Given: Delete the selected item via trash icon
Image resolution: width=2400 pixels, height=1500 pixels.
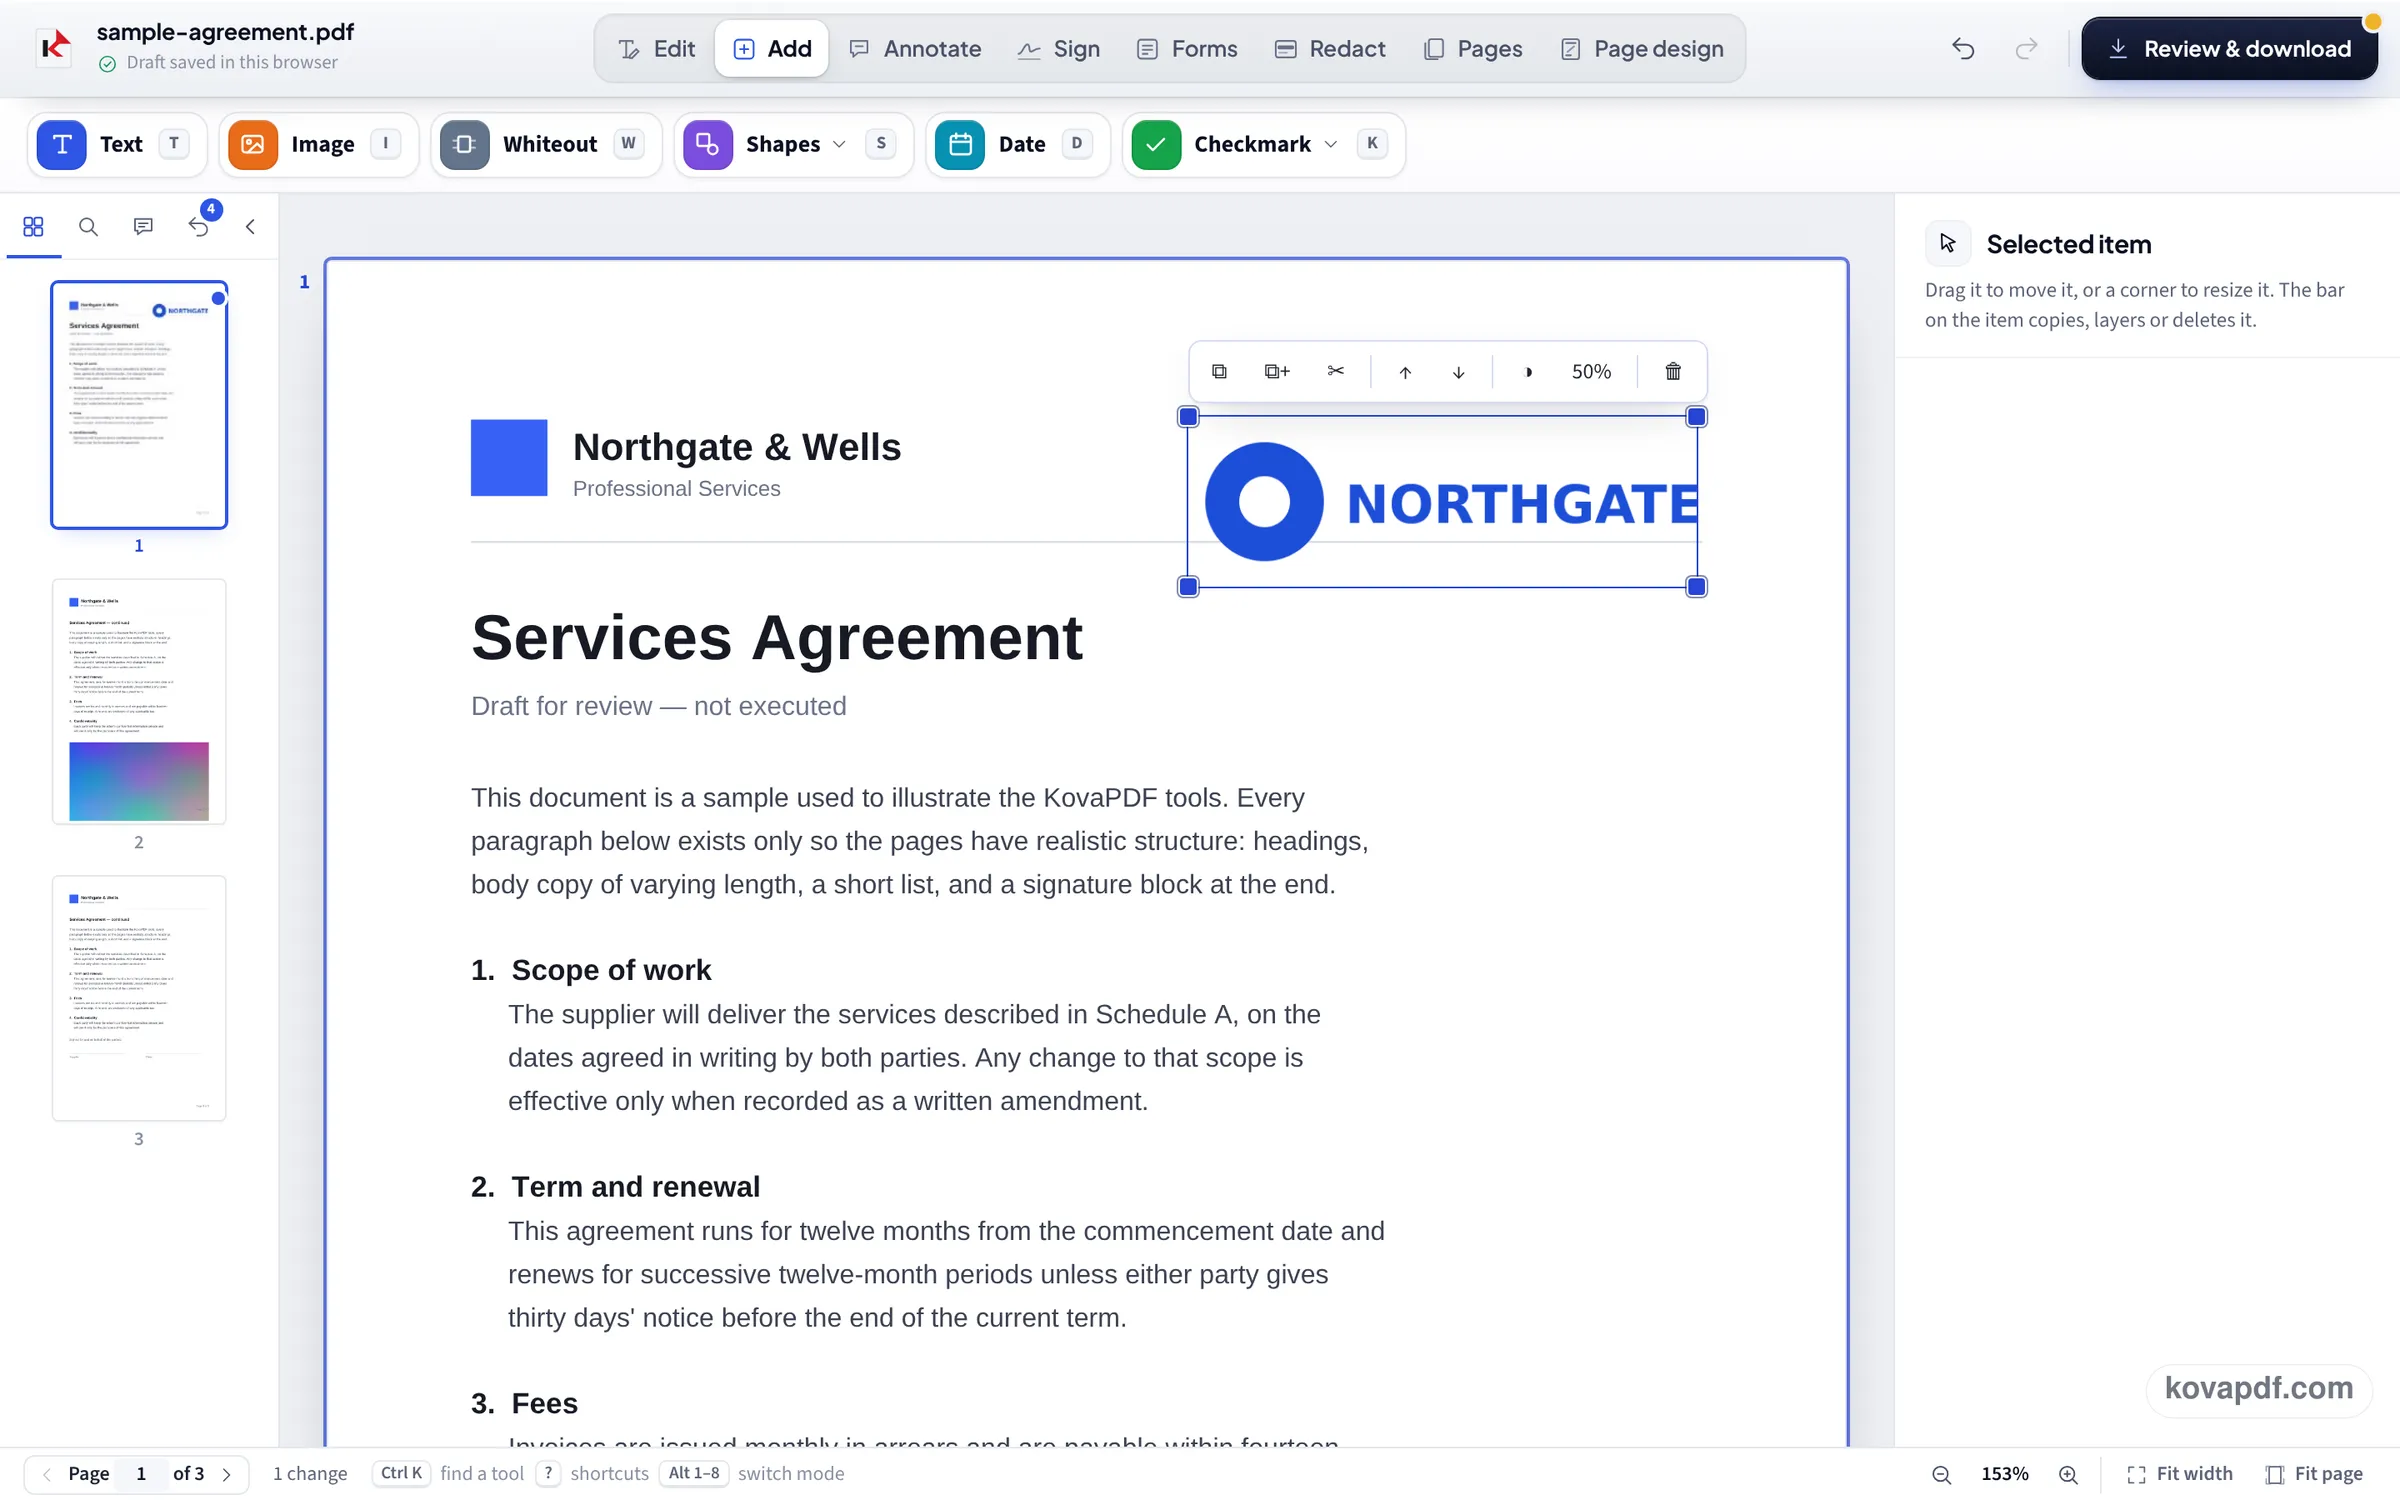Looking at the screenshot, I should [x=1673, y=372].
